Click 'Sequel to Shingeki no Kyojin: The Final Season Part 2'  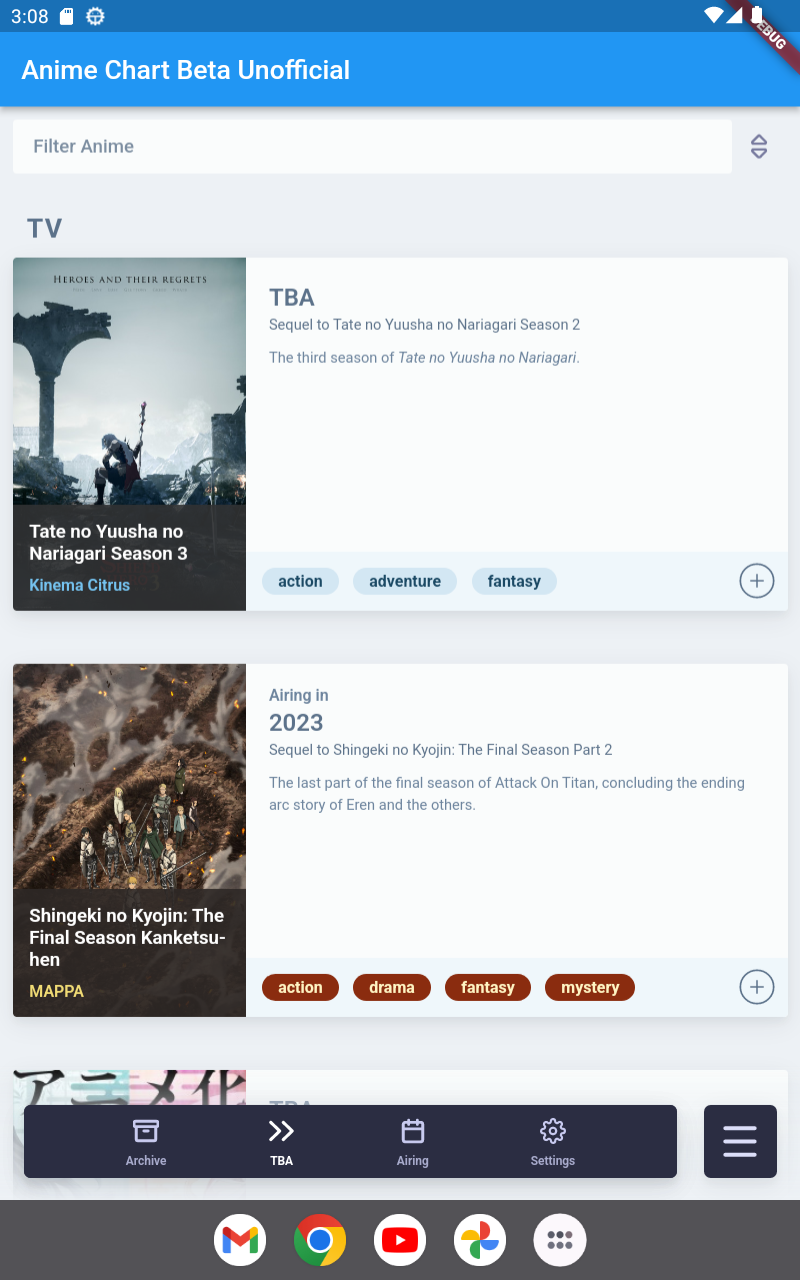click(441, 749)
